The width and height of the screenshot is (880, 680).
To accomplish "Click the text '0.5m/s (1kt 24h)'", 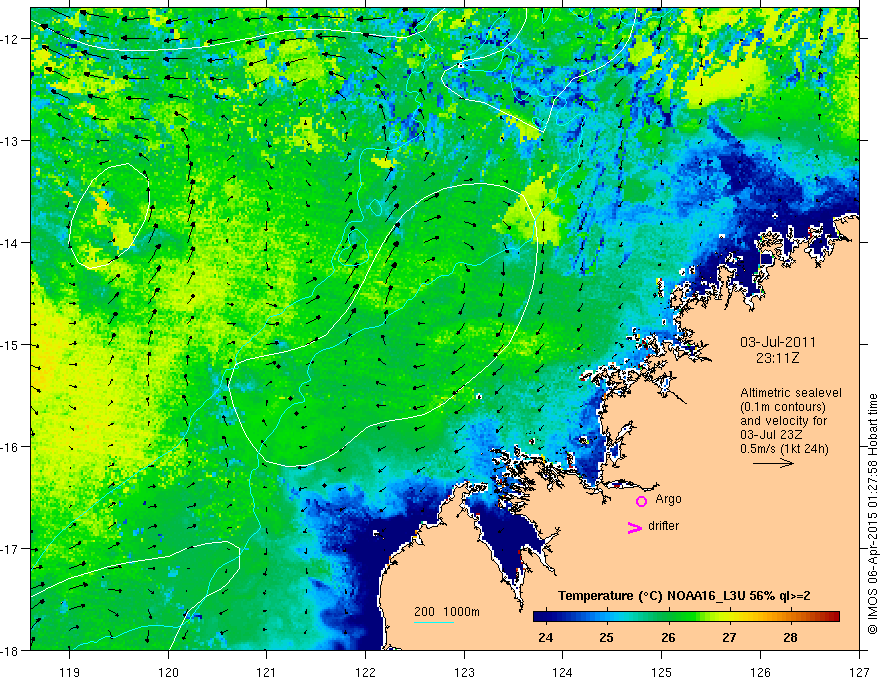I will coord(785,449).
